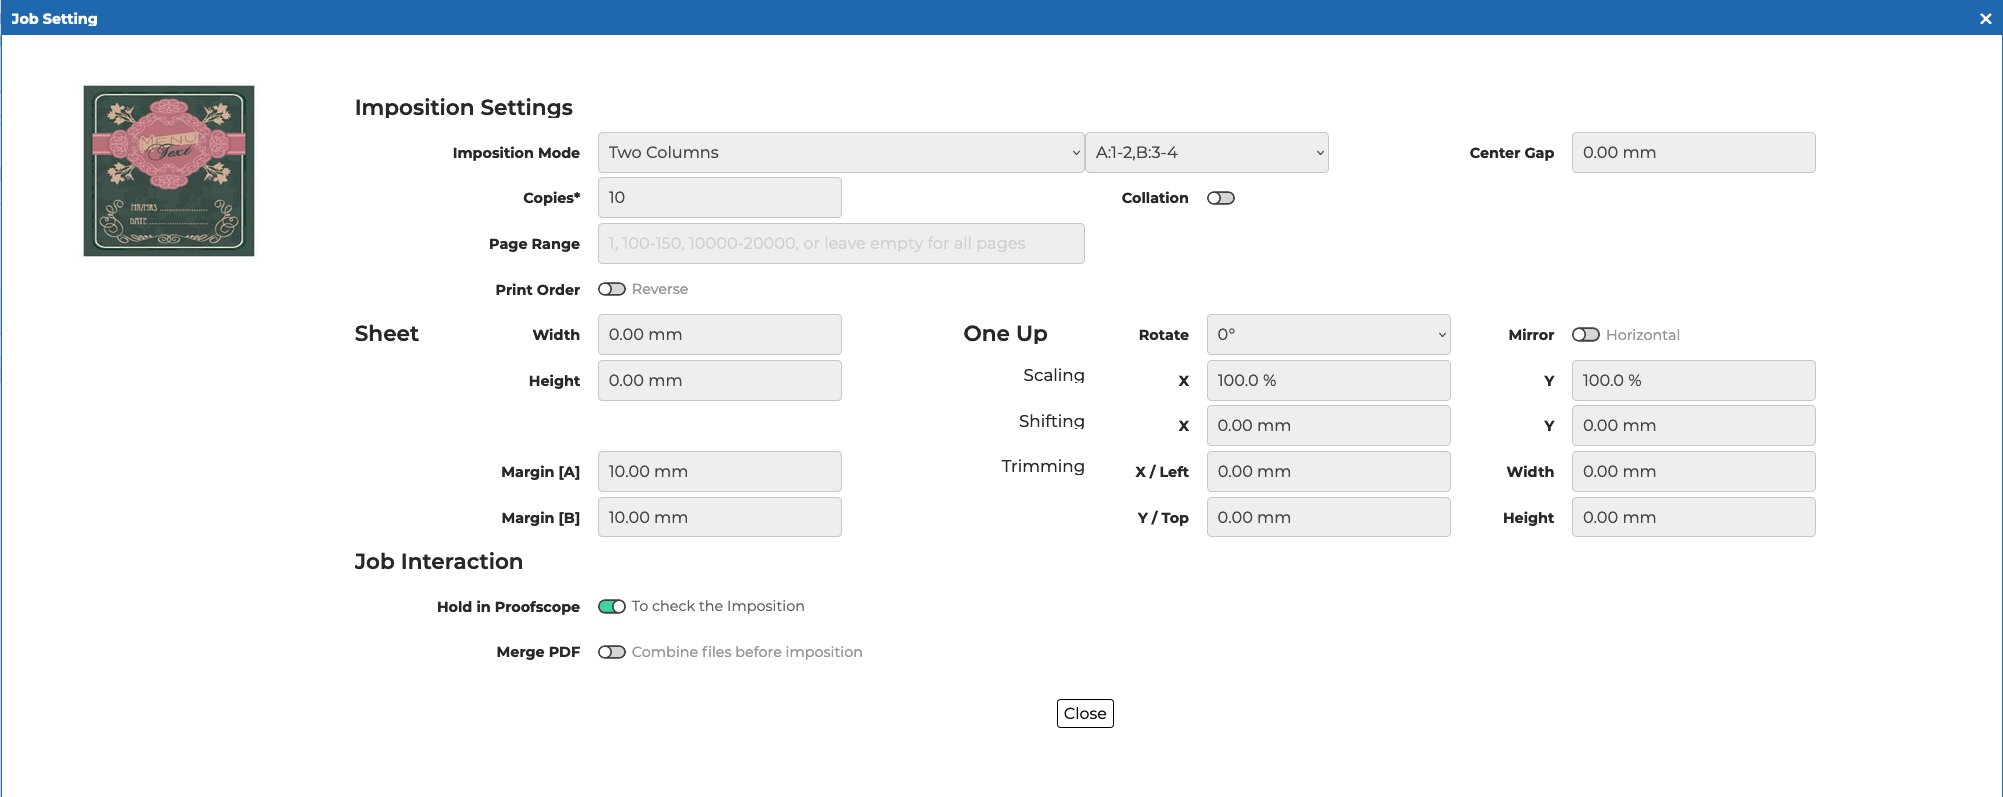Click the Scaling X percentage field
This screenshot has height=797, width=2003.
[x=1327, y=381]
